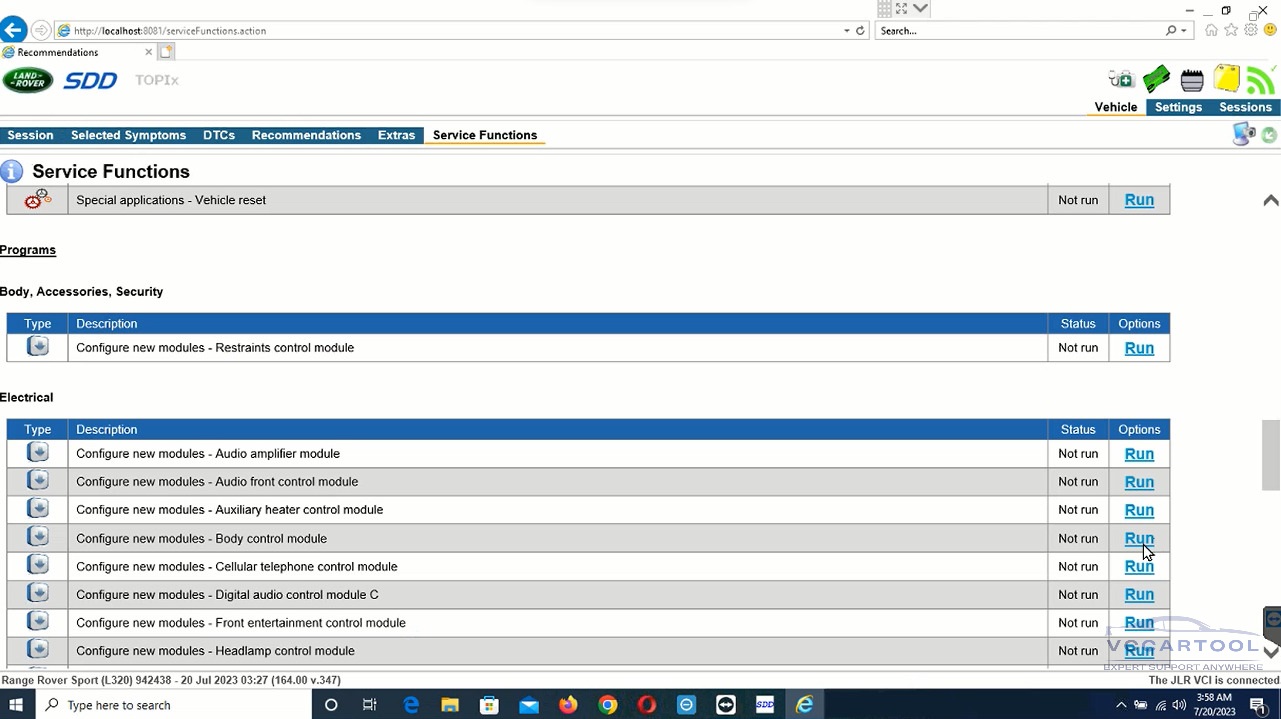
Task: Click the browser Search input field
Action: pos(1020,31)
